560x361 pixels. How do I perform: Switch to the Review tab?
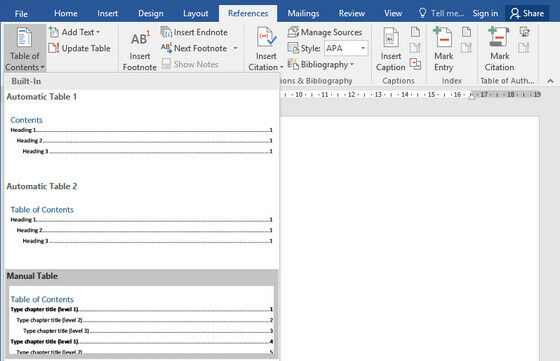352,14
